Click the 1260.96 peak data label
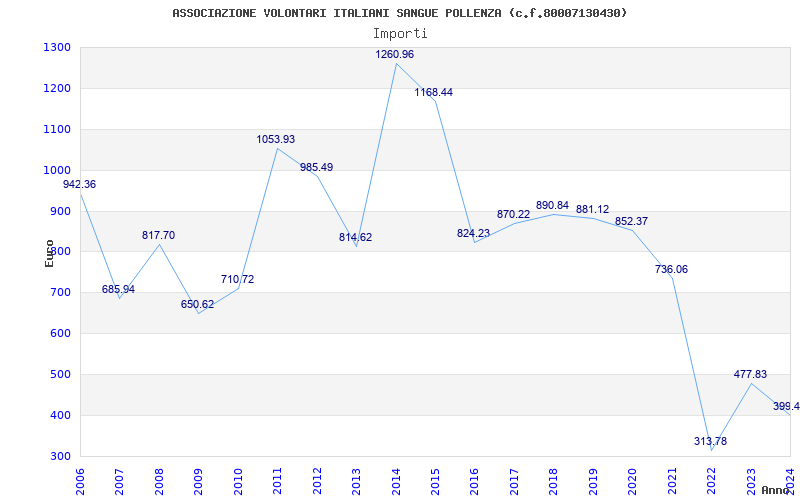800x500 pixels. (x=394, y=54)
